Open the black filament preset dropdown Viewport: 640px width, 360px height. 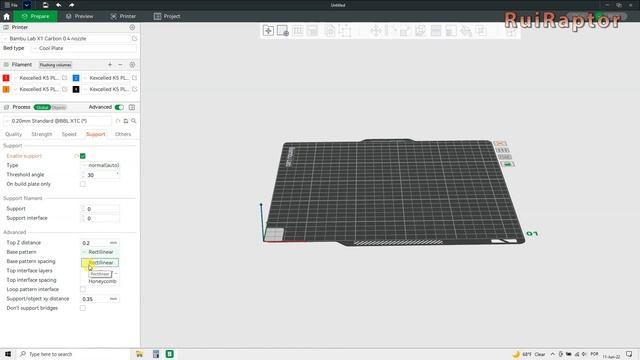click(x=107, y=89)
